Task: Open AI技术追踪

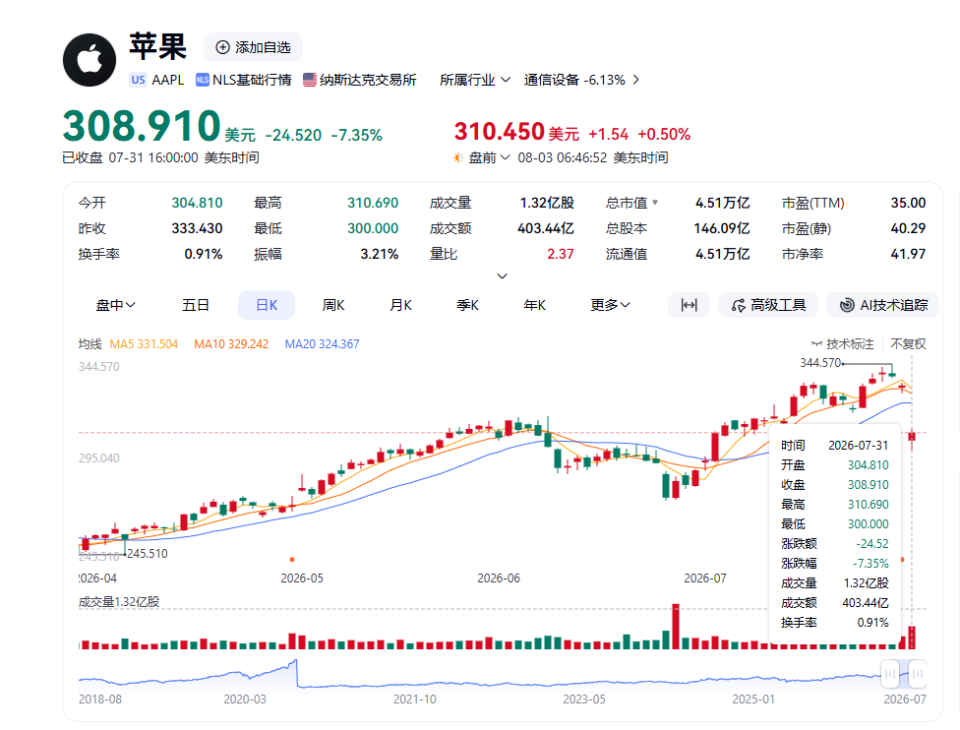Action: pos(882,305)
